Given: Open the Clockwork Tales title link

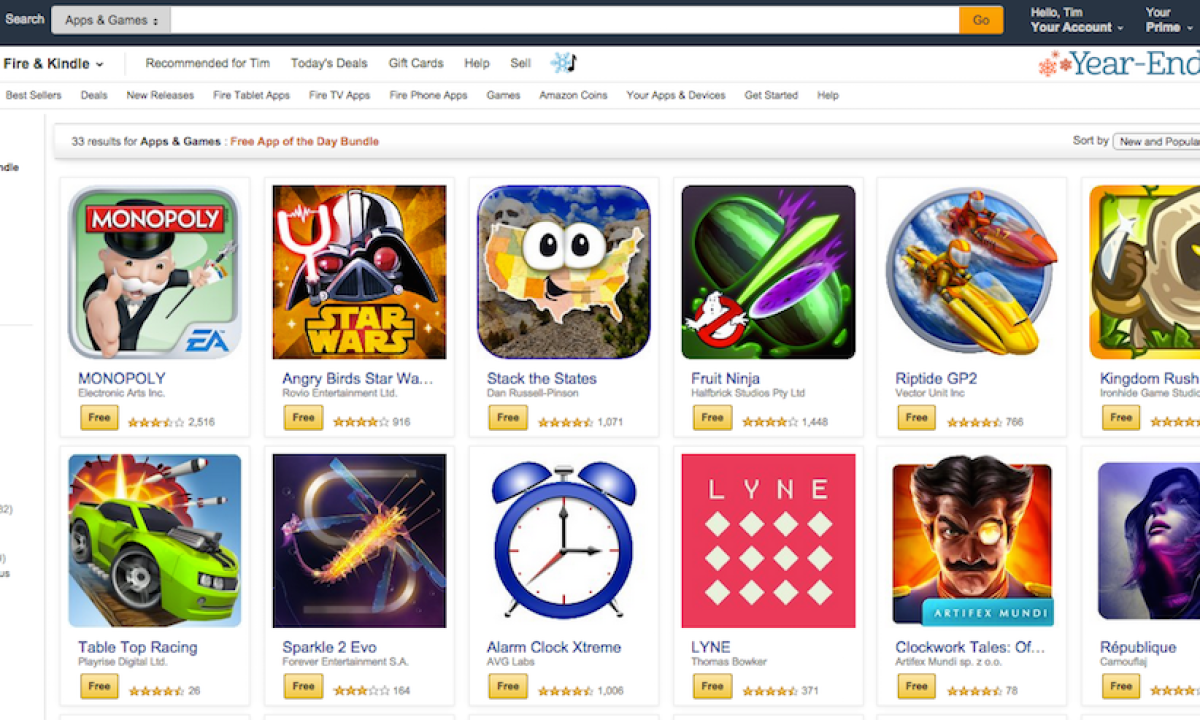Looking at the screenshot, I should [x=970, y=647].
